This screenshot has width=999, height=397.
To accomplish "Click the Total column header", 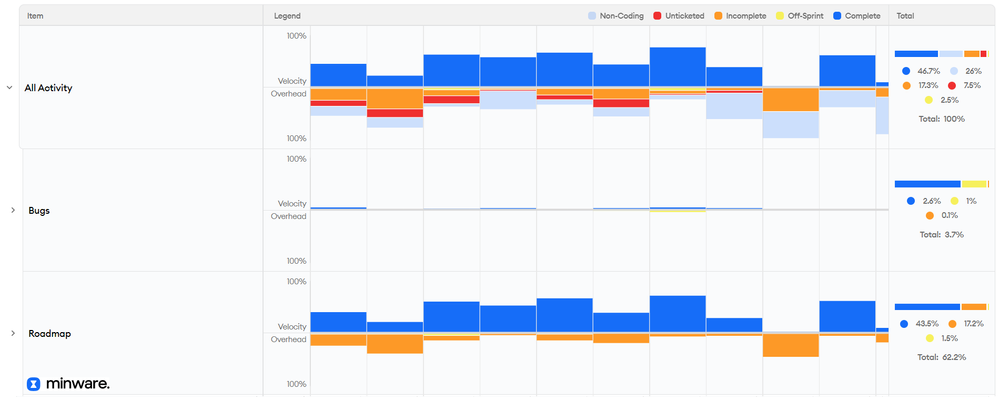I will 905,16.
